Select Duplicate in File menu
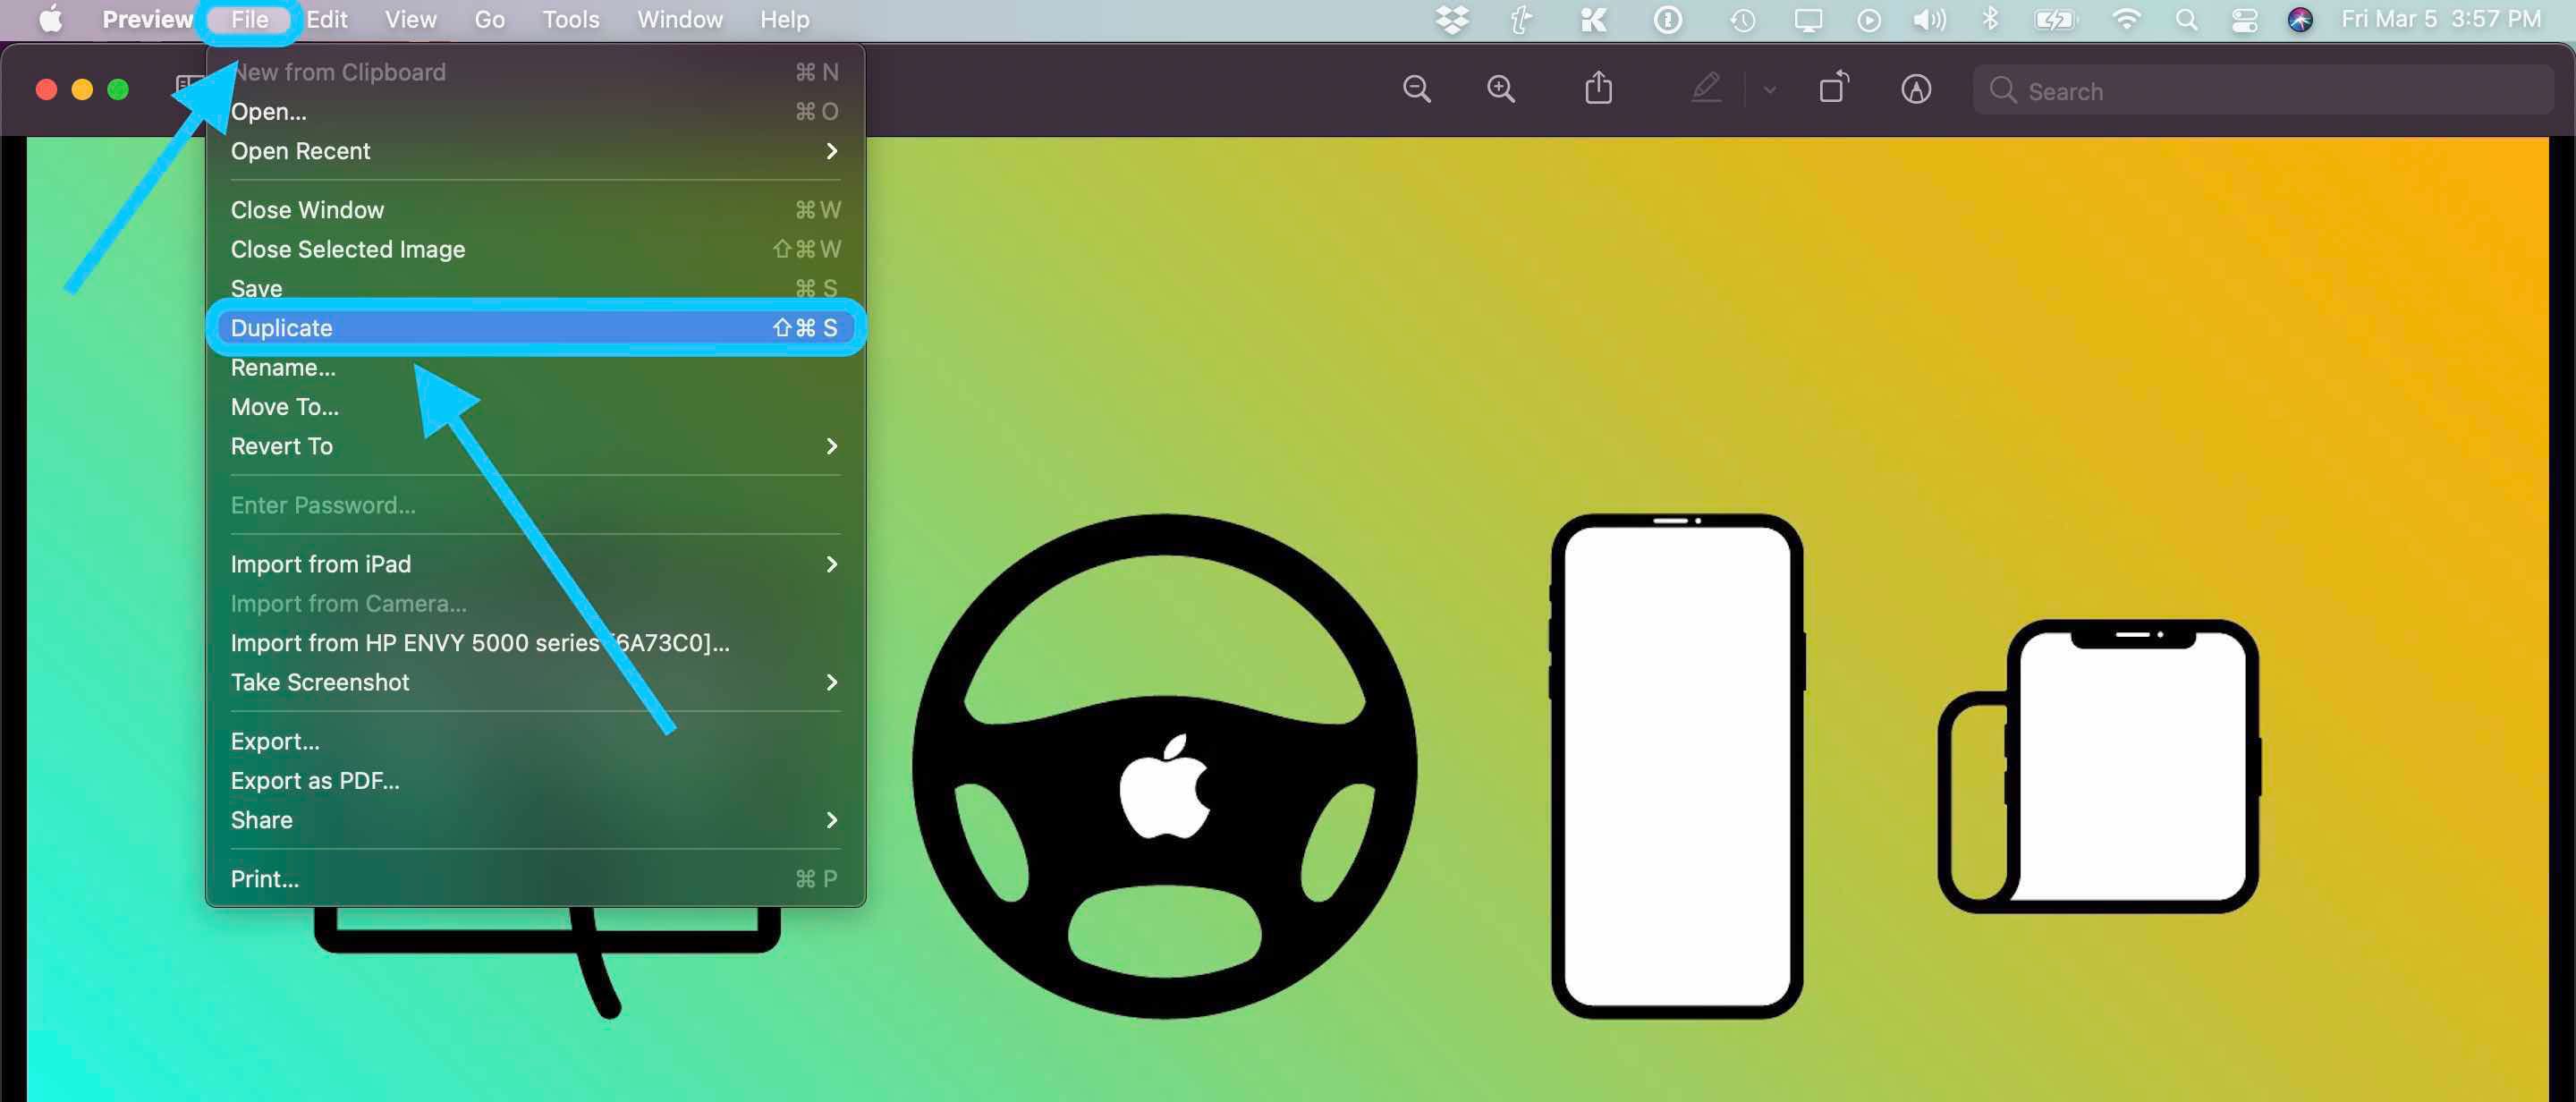 [535, 328]
